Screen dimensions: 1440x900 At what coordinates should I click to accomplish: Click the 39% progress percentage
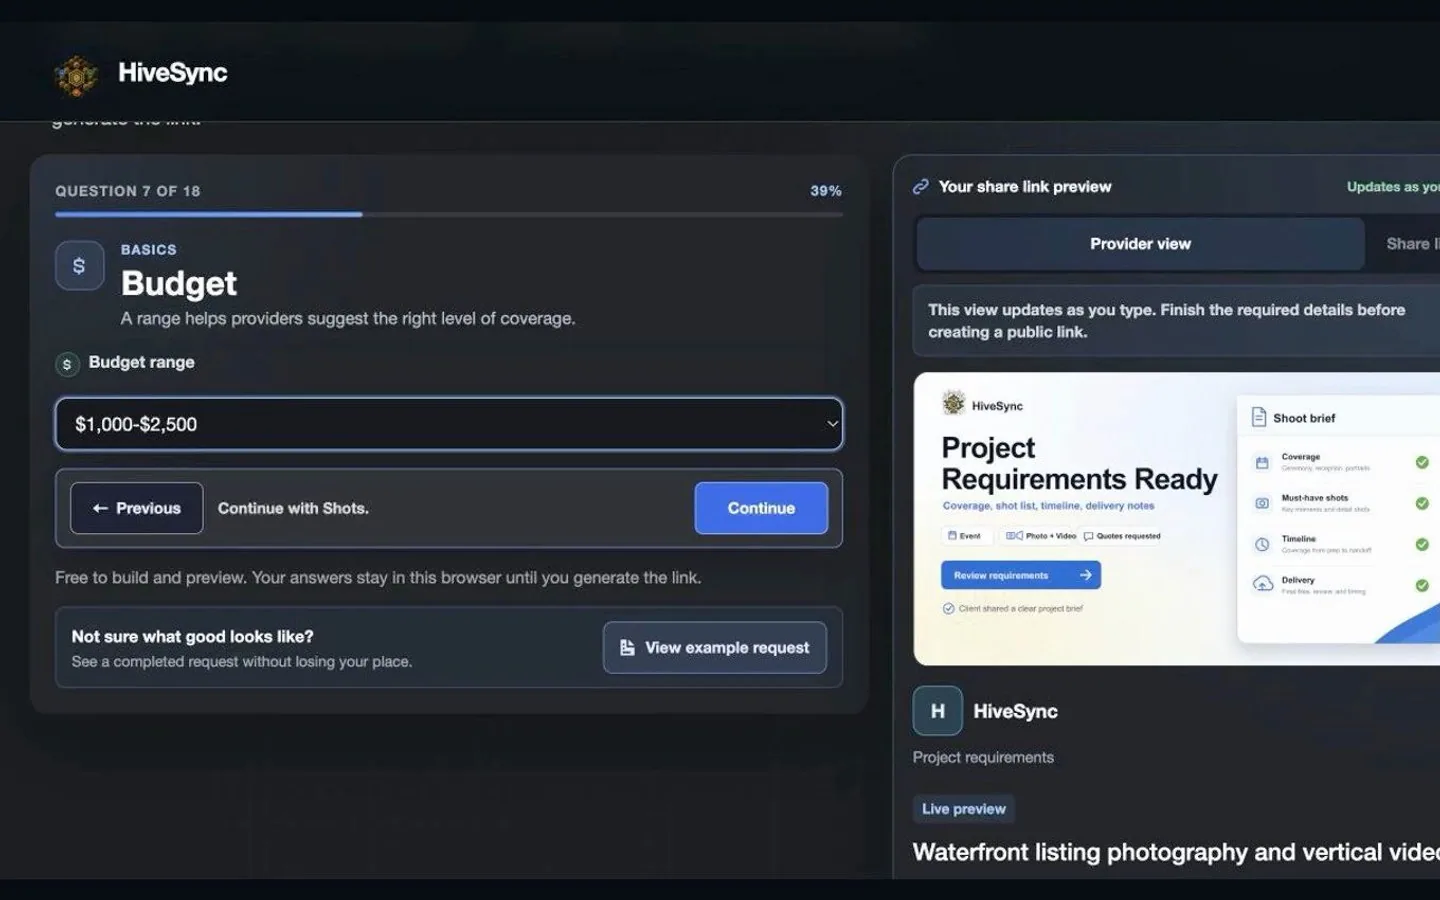826,191
